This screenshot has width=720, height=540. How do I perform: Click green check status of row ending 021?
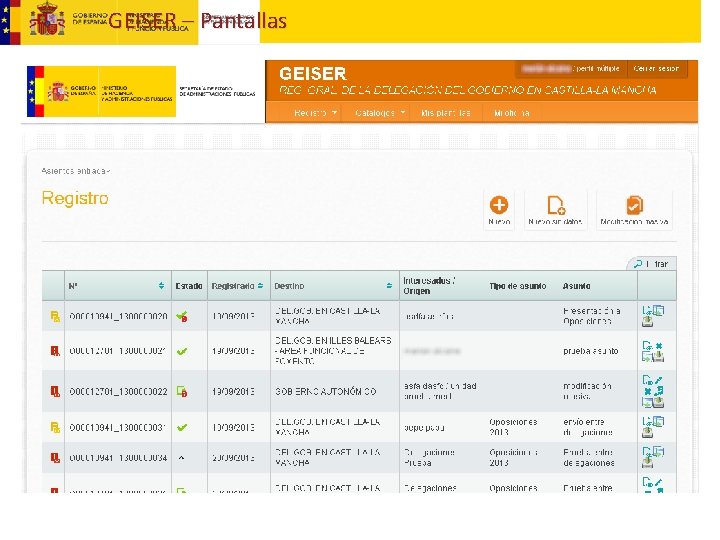coord(182,351)
